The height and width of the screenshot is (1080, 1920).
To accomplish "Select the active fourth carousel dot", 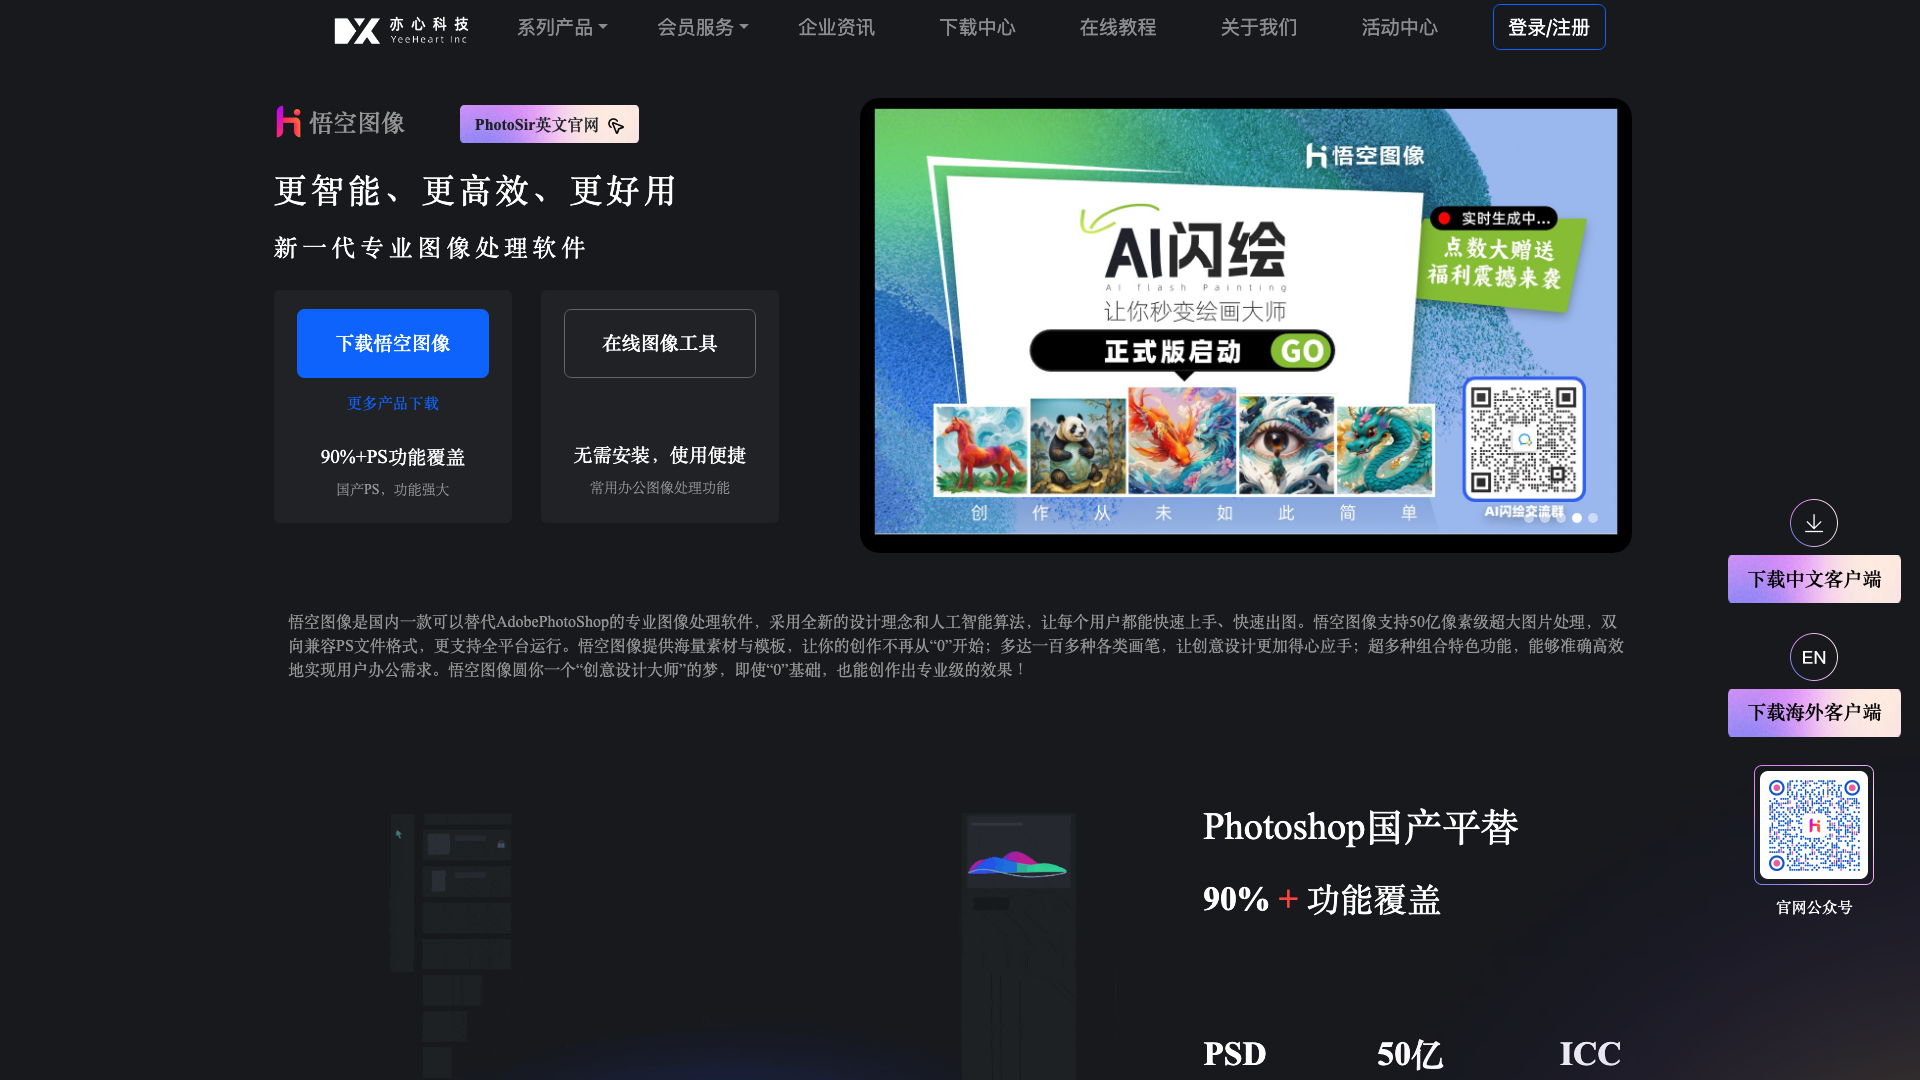I will [x=1577, y=518].
